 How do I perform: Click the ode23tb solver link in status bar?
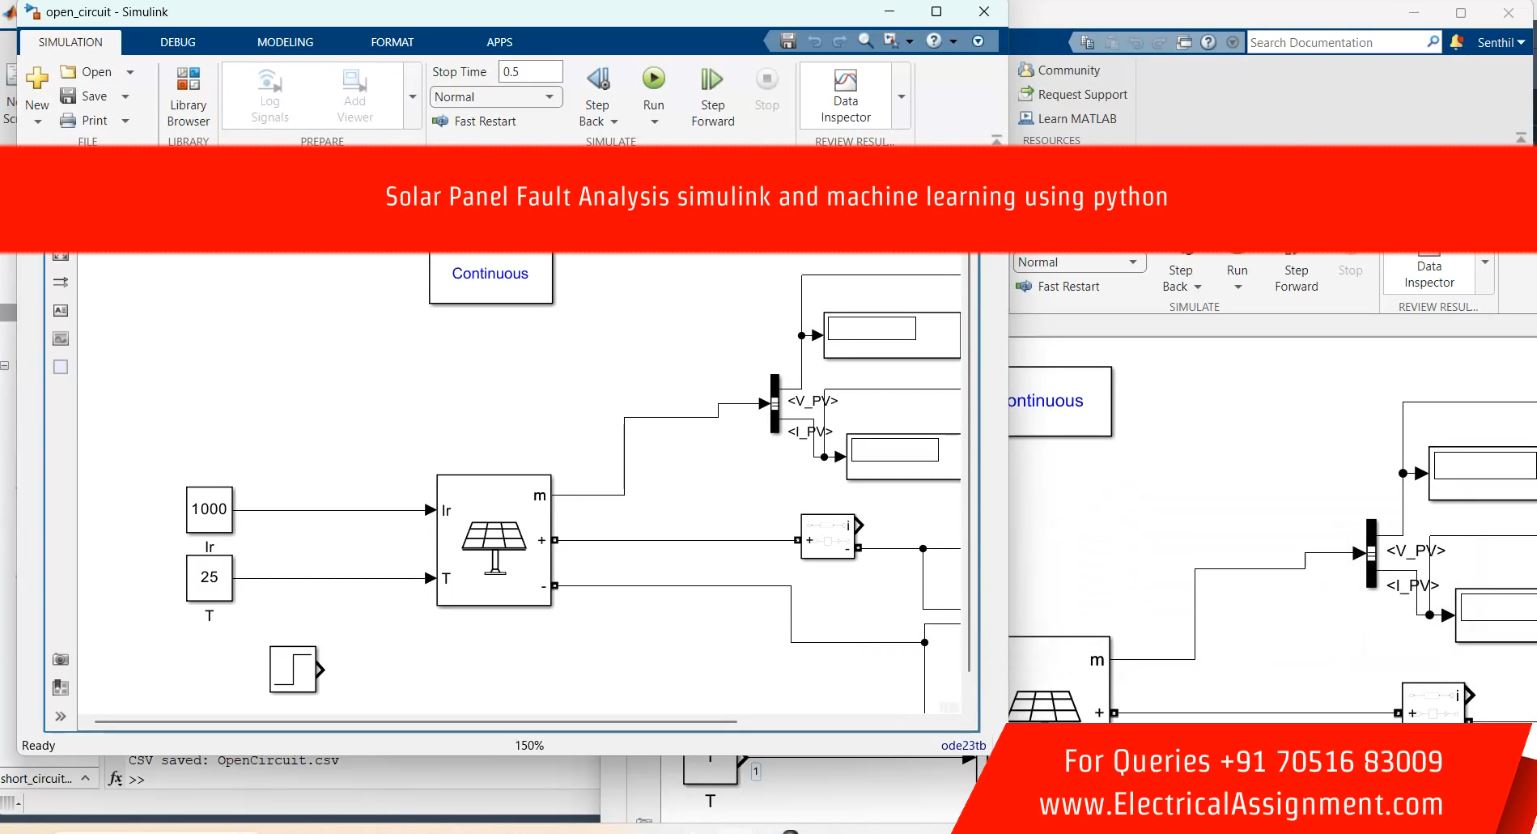coord(963,746)
